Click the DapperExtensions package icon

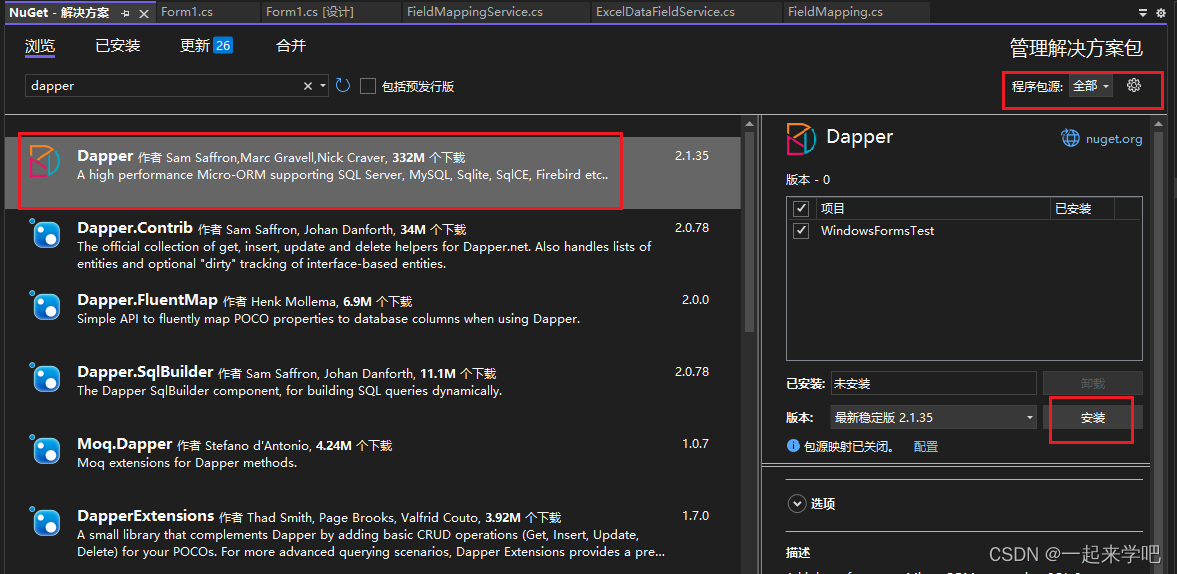tap(47, 521)
